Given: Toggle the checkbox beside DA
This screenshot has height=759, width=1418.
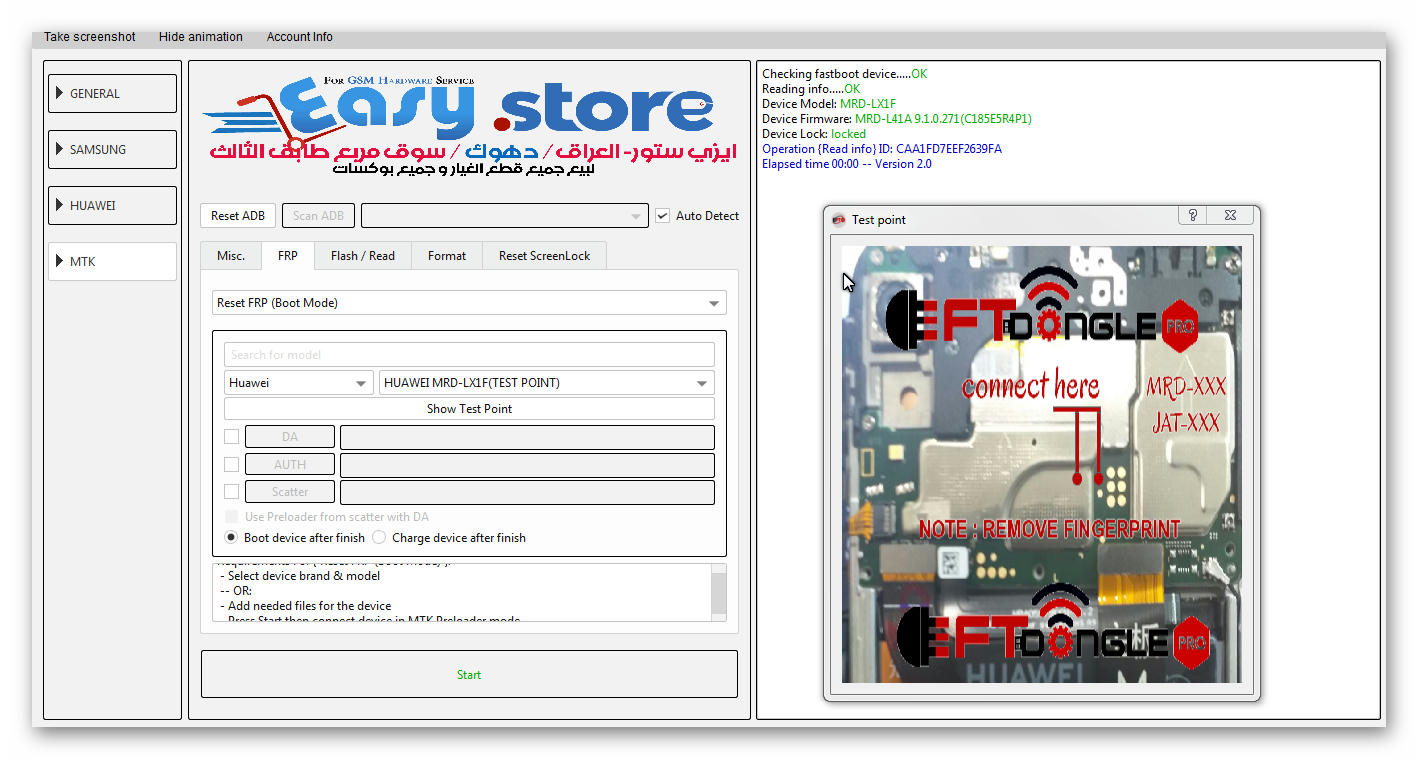Looking at the screenshot, I should 231,437.
